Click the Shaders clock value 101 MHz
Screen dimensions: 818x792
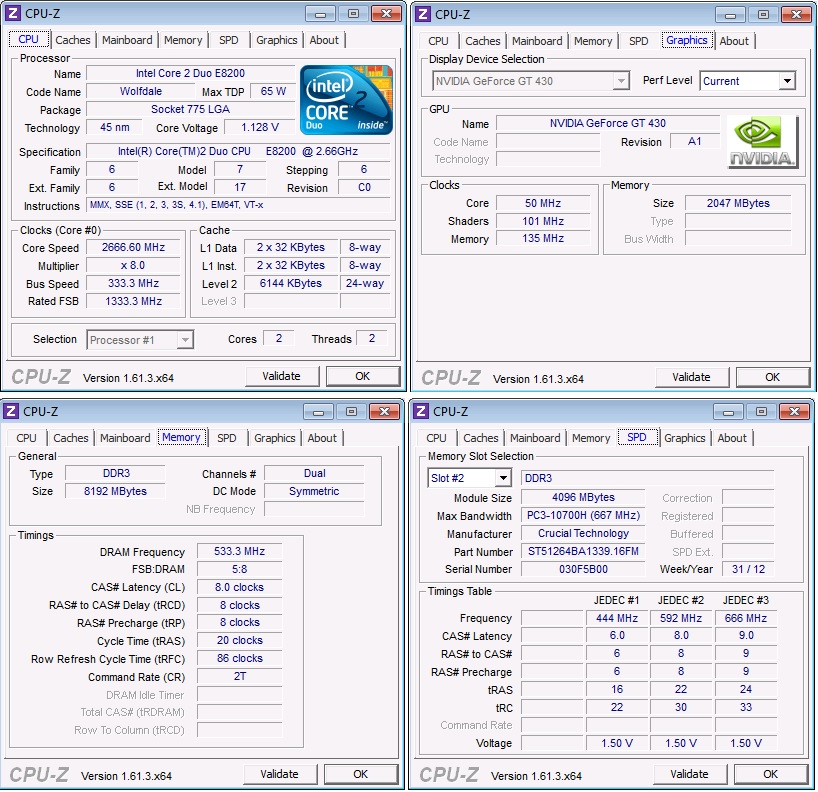click(x=543, y=221)
